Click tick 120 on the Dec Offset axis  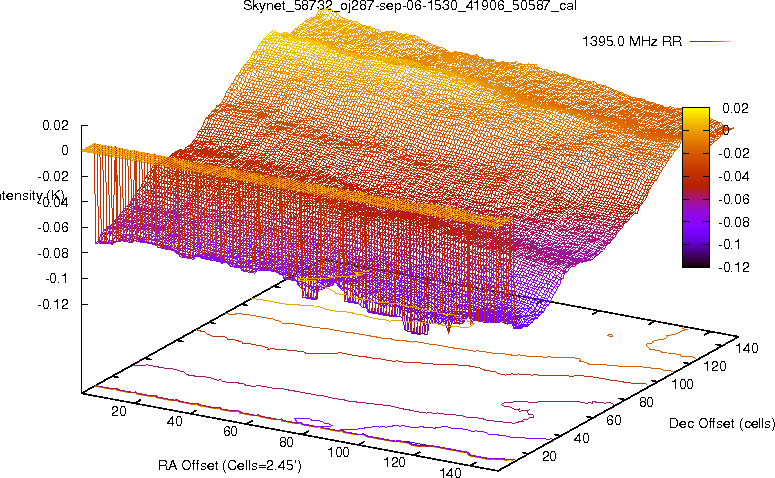[x=715, y=367]
